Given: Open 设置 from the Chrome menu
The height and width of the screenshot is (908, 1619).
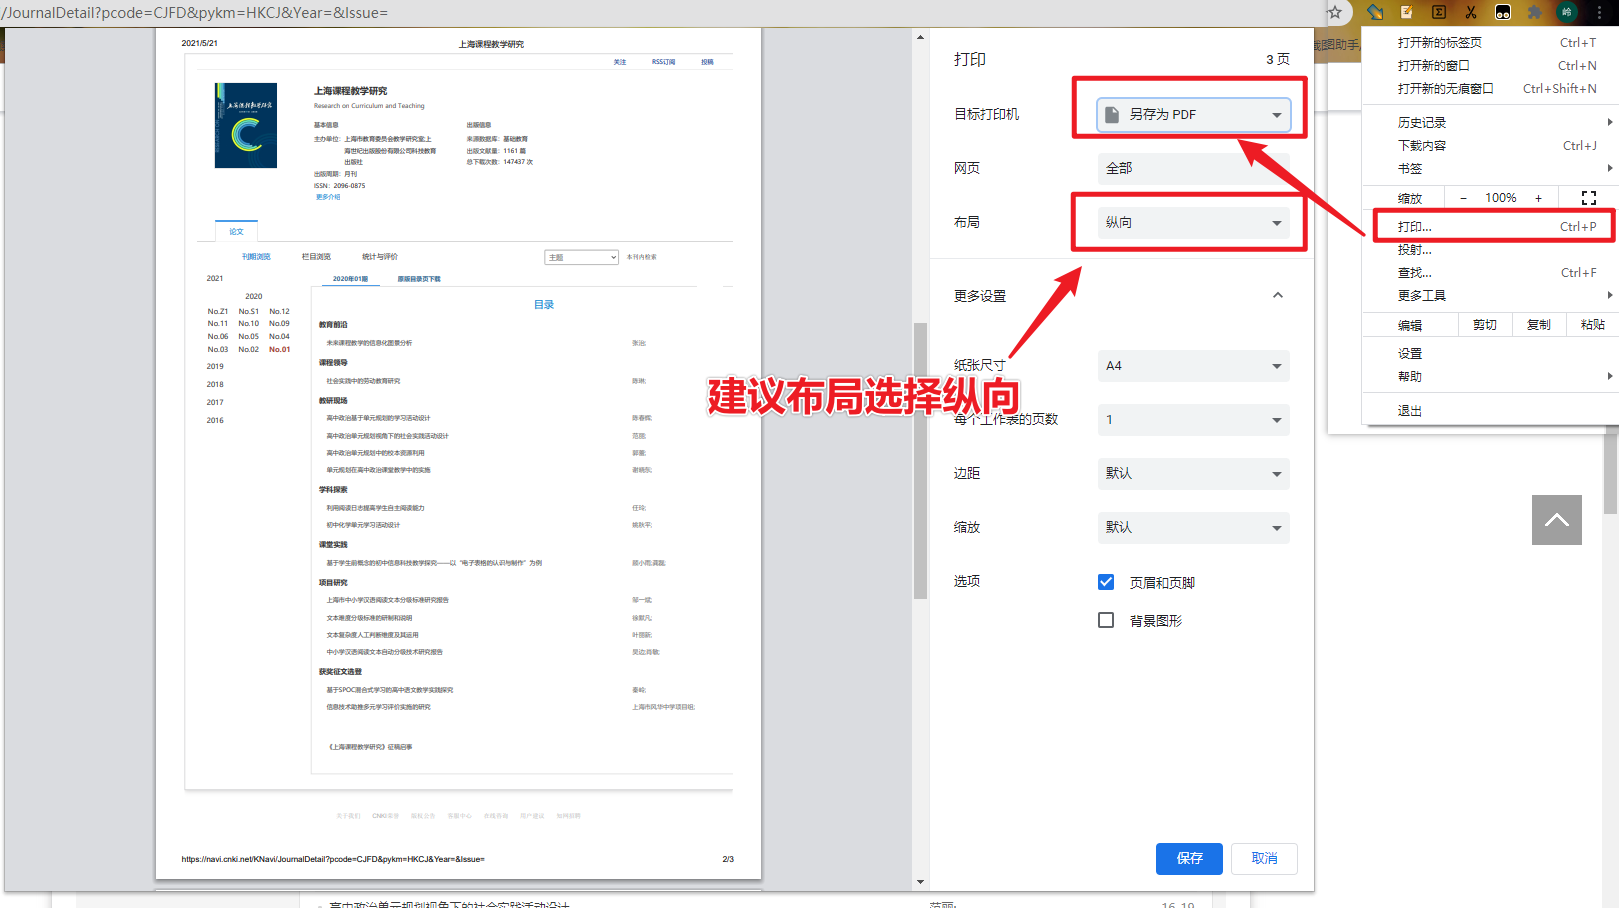Looking at the screenshot, I should 1490,353.
